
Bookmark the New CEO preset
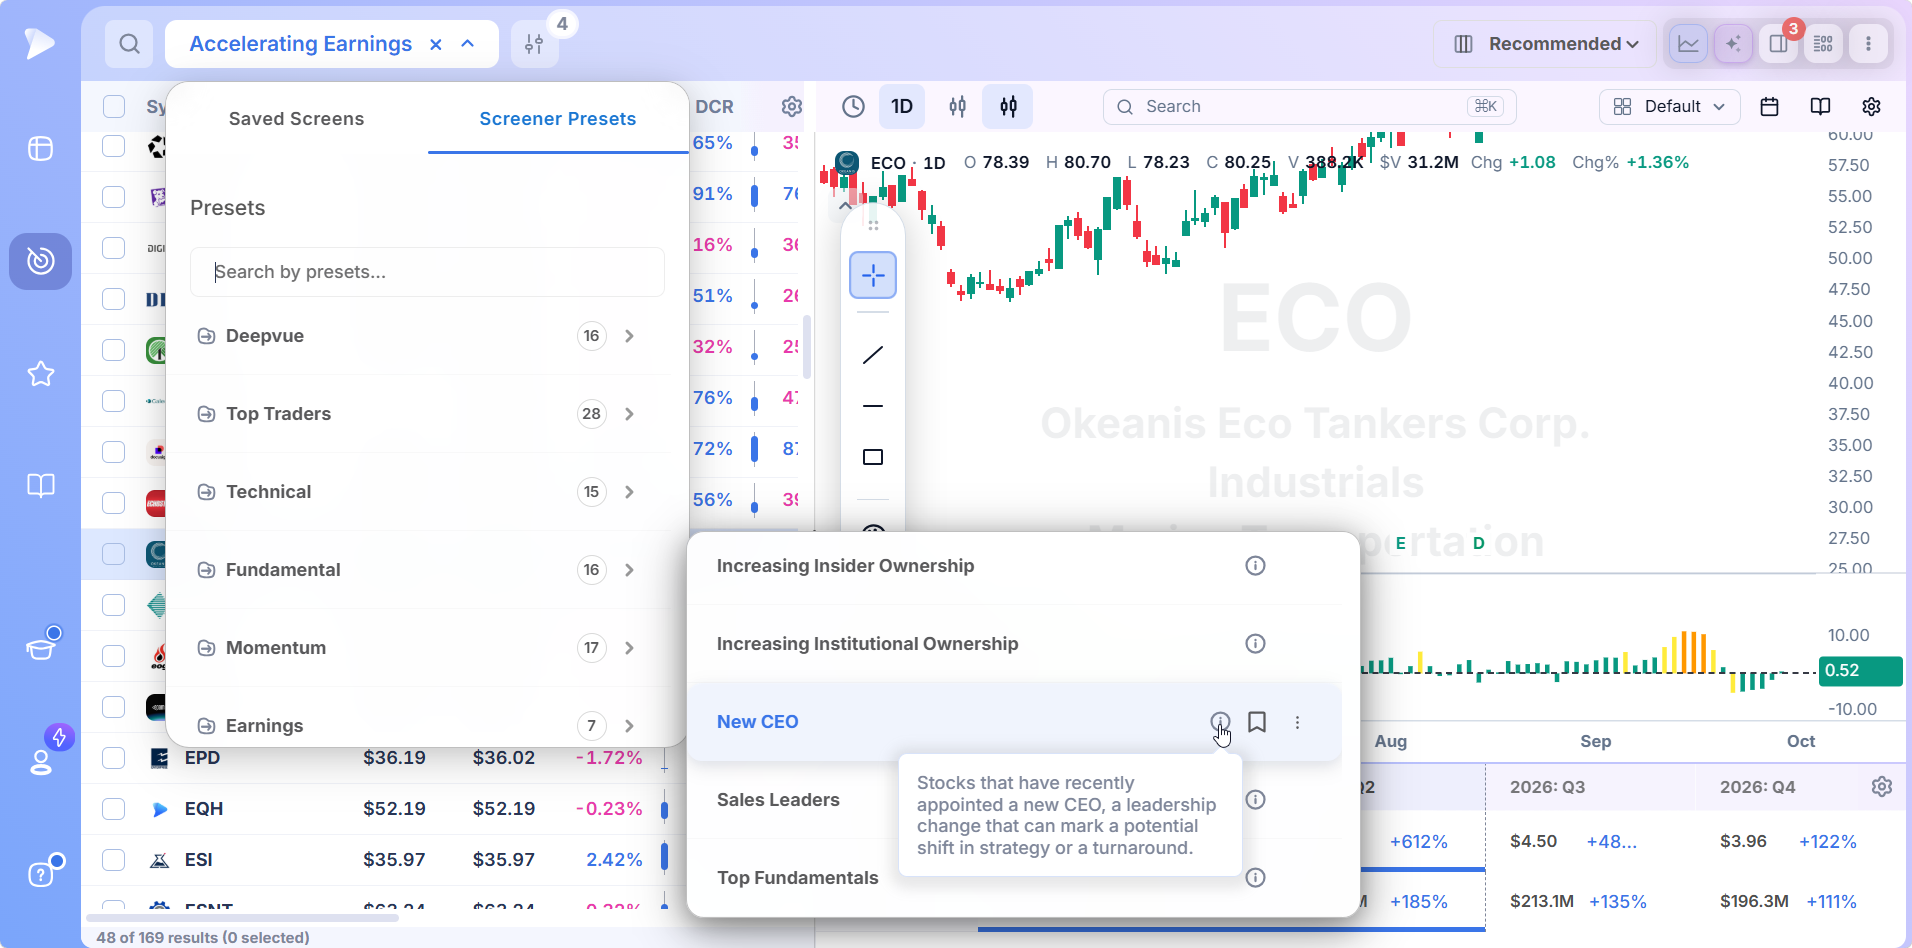[x=1257, y=722]
